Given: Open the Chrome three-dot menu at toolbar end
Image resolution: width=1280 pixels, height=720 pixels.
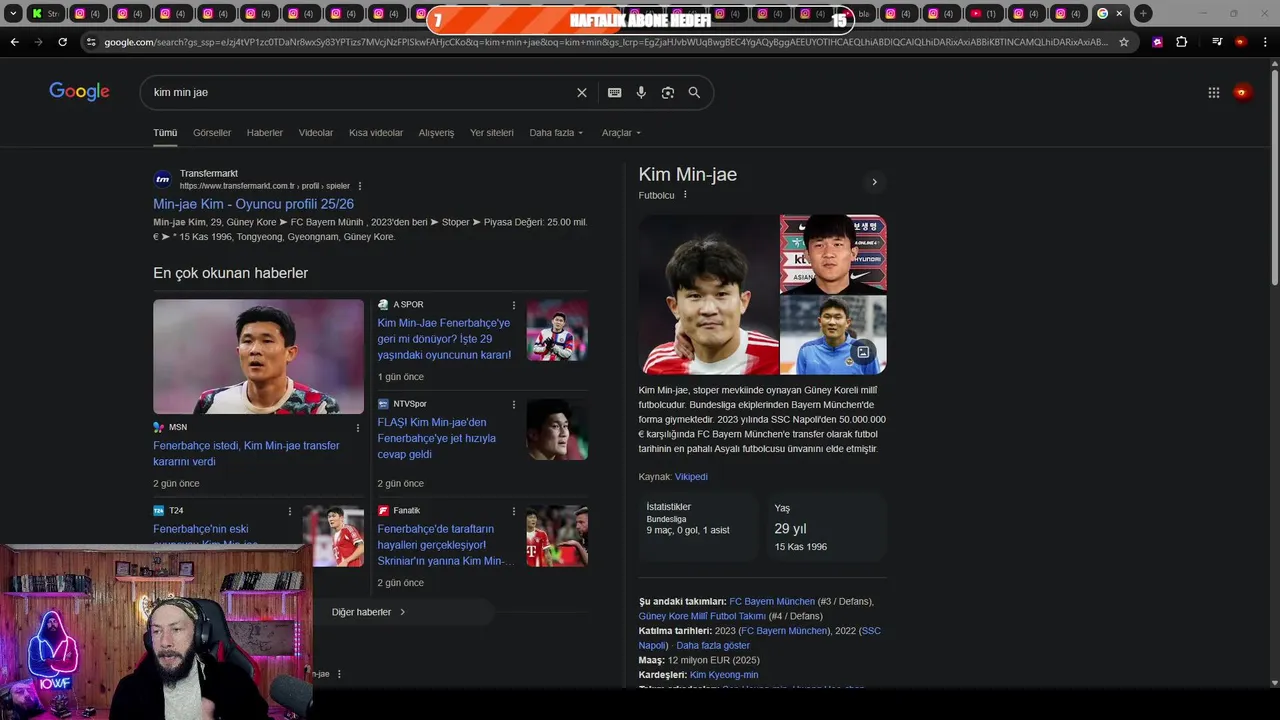Looking at the screenshot, I should [x=1265, y=42].
